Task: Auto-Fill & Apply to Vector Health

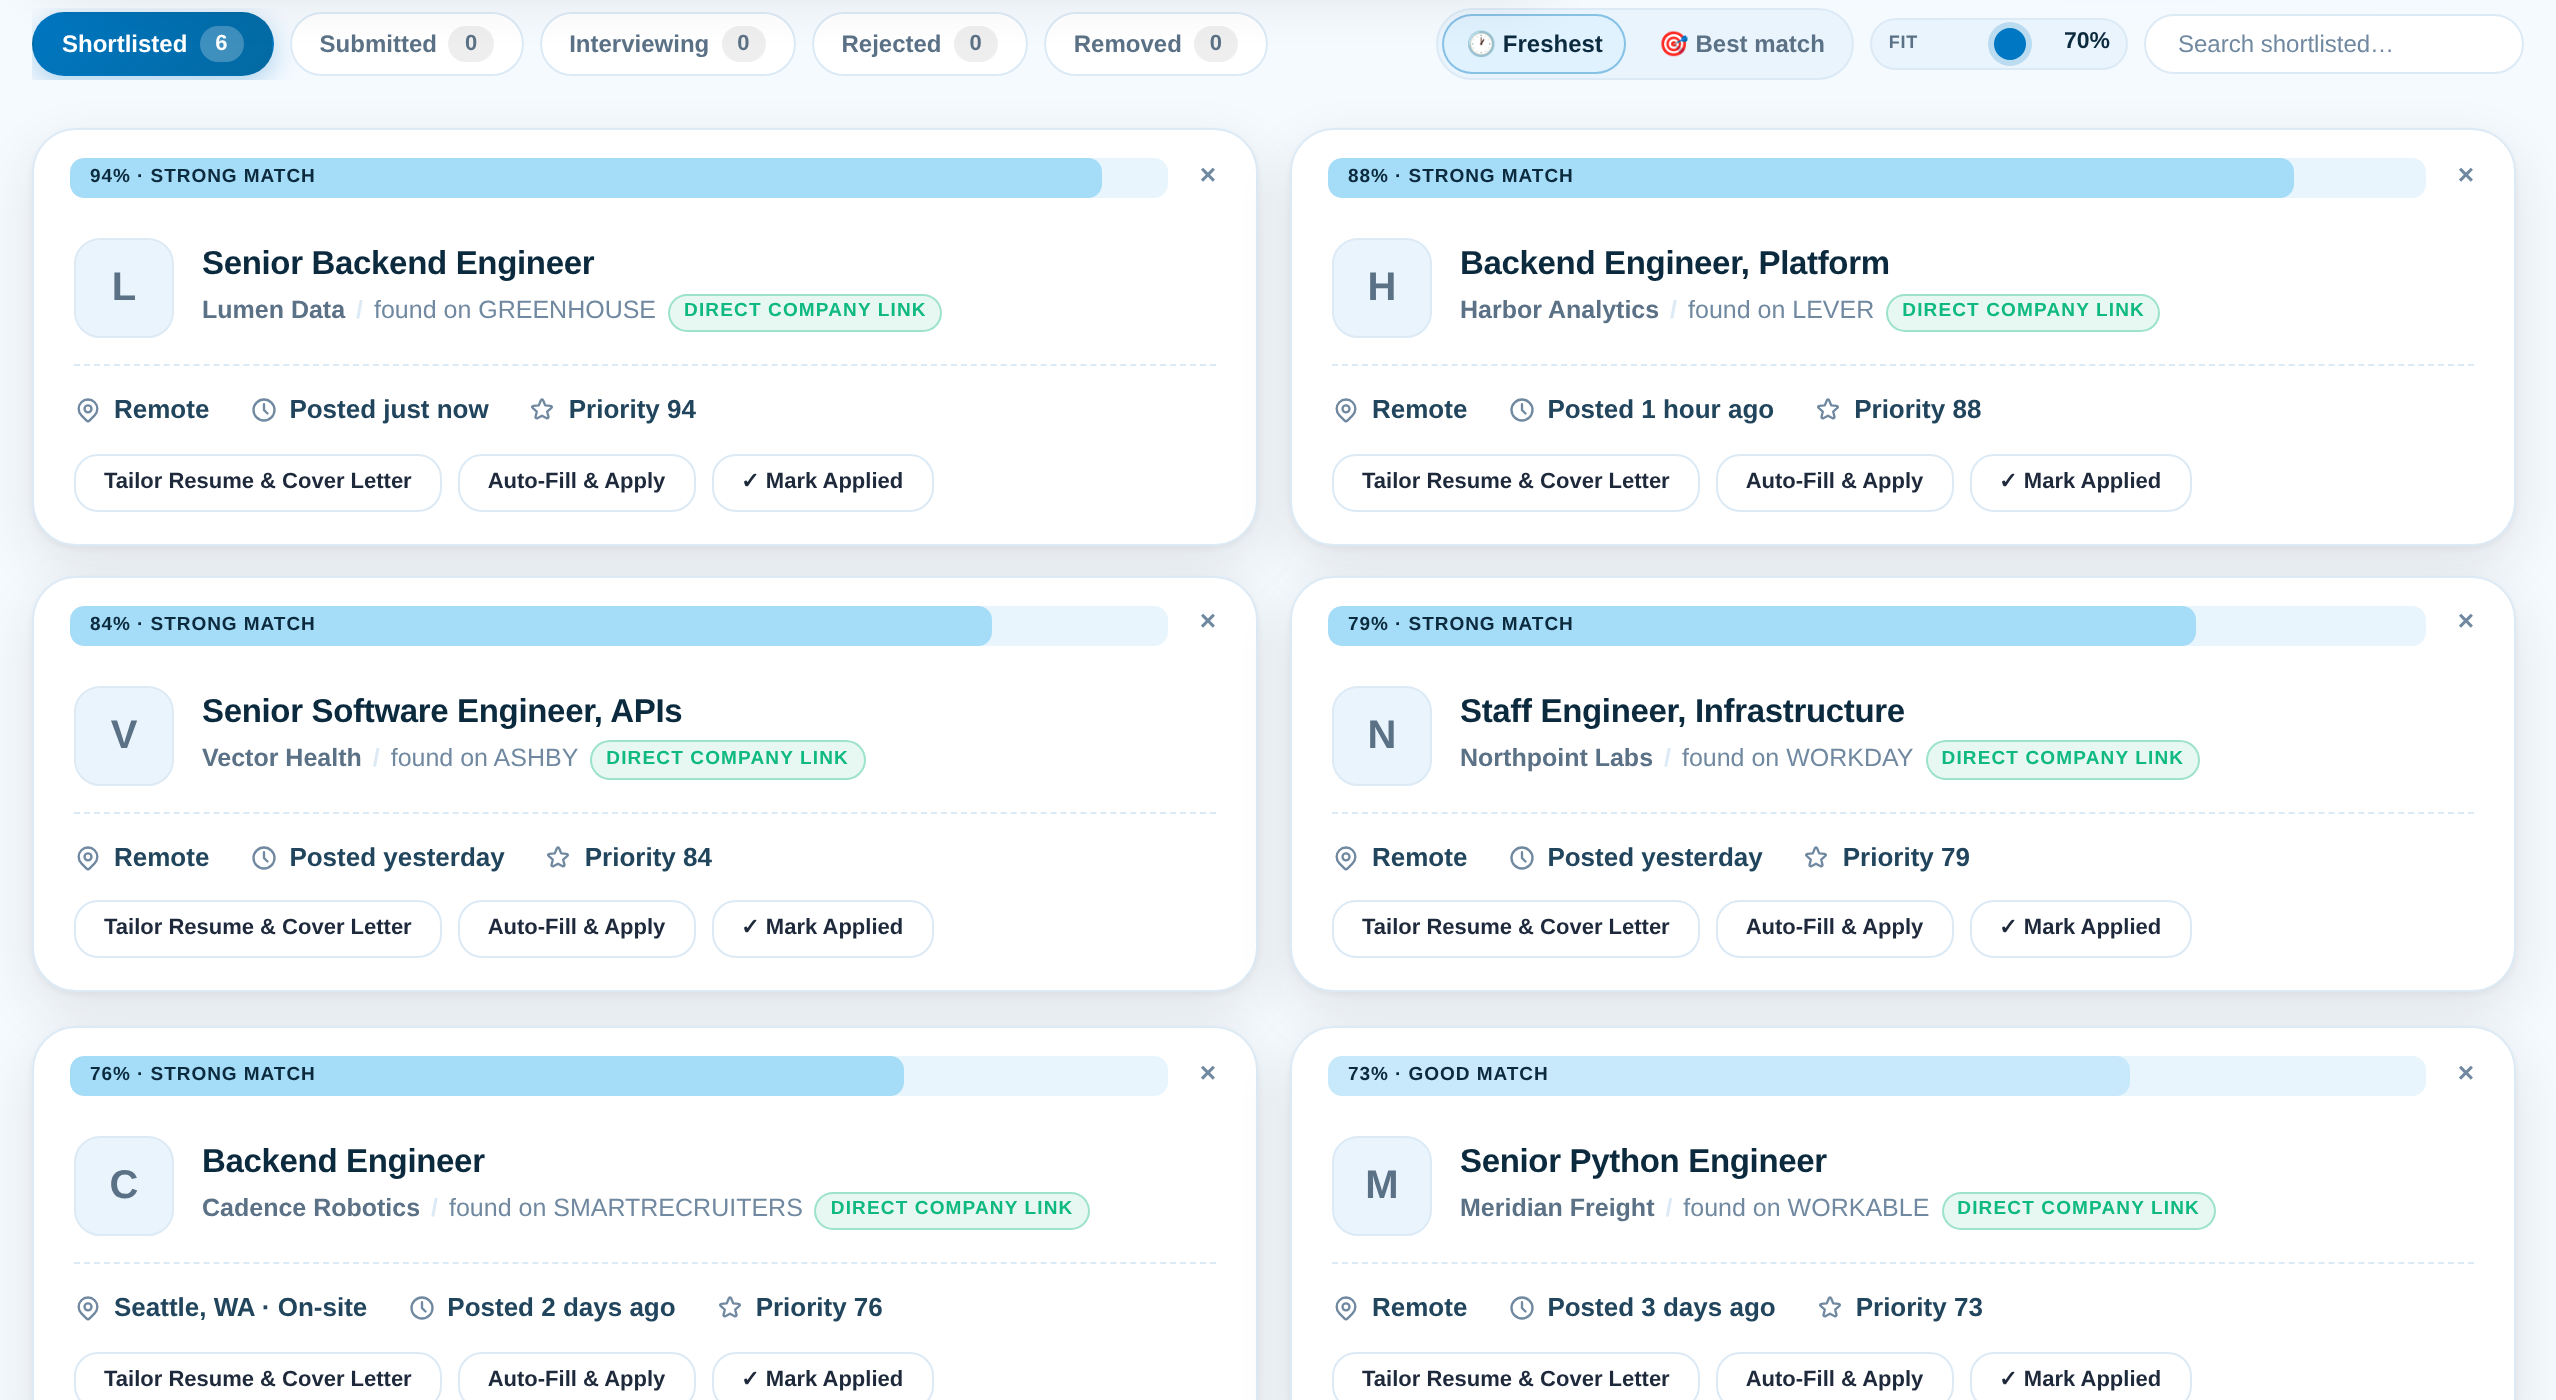Action: click(576, 928)
